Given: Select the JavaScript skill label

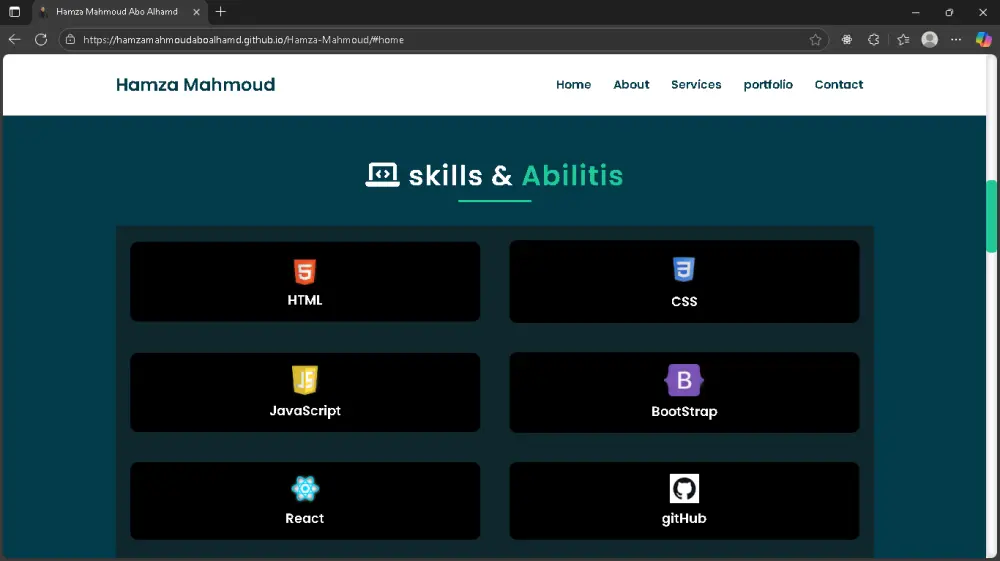Looking at the screenshot, I should point(305,411).
